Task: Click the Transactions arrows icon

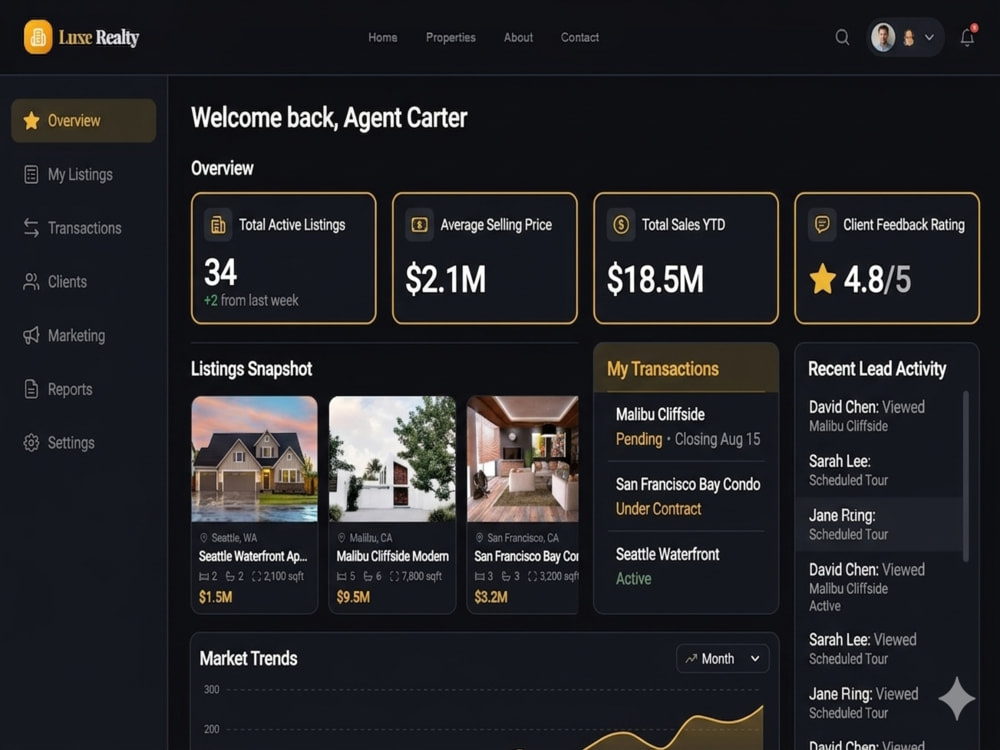Action: 31,228
